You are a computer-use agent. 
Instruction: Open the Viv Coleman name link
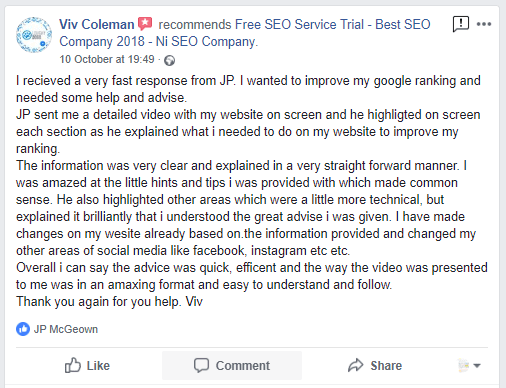click(x=97, y=24)
